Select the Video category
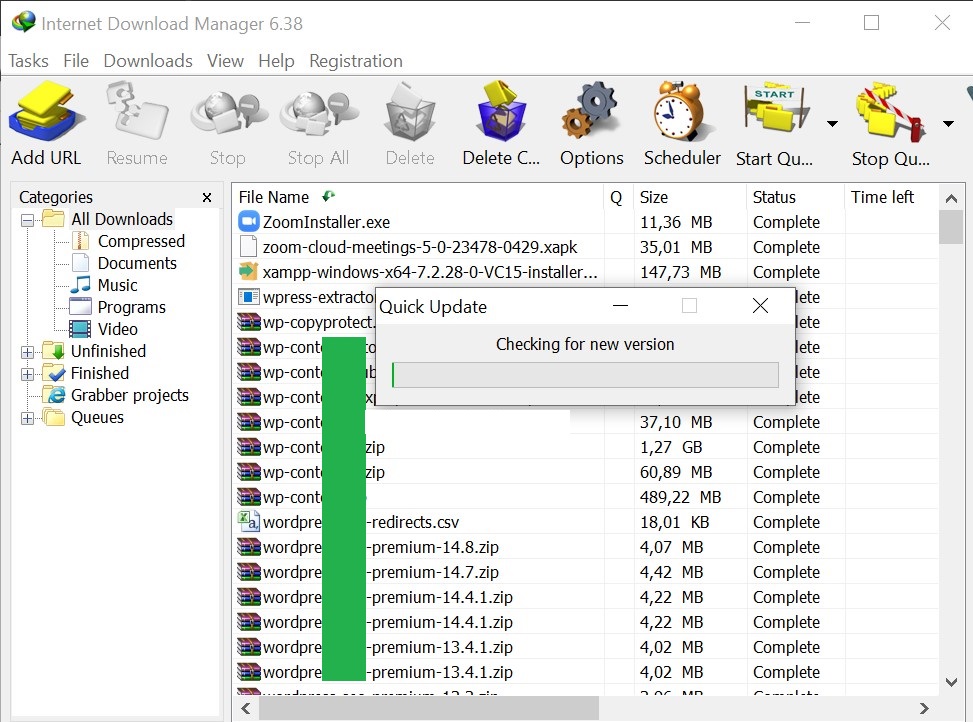The width and height of the screenshot is (973, 722). (117, 329)
